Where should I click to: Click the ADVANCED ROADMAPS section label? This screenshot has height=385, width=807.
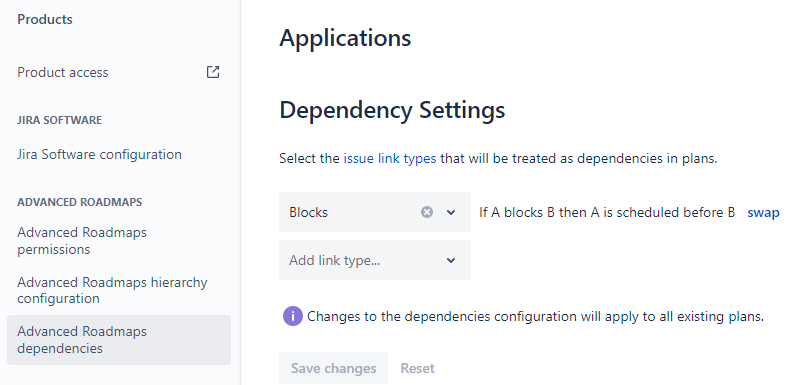(80, 202)
